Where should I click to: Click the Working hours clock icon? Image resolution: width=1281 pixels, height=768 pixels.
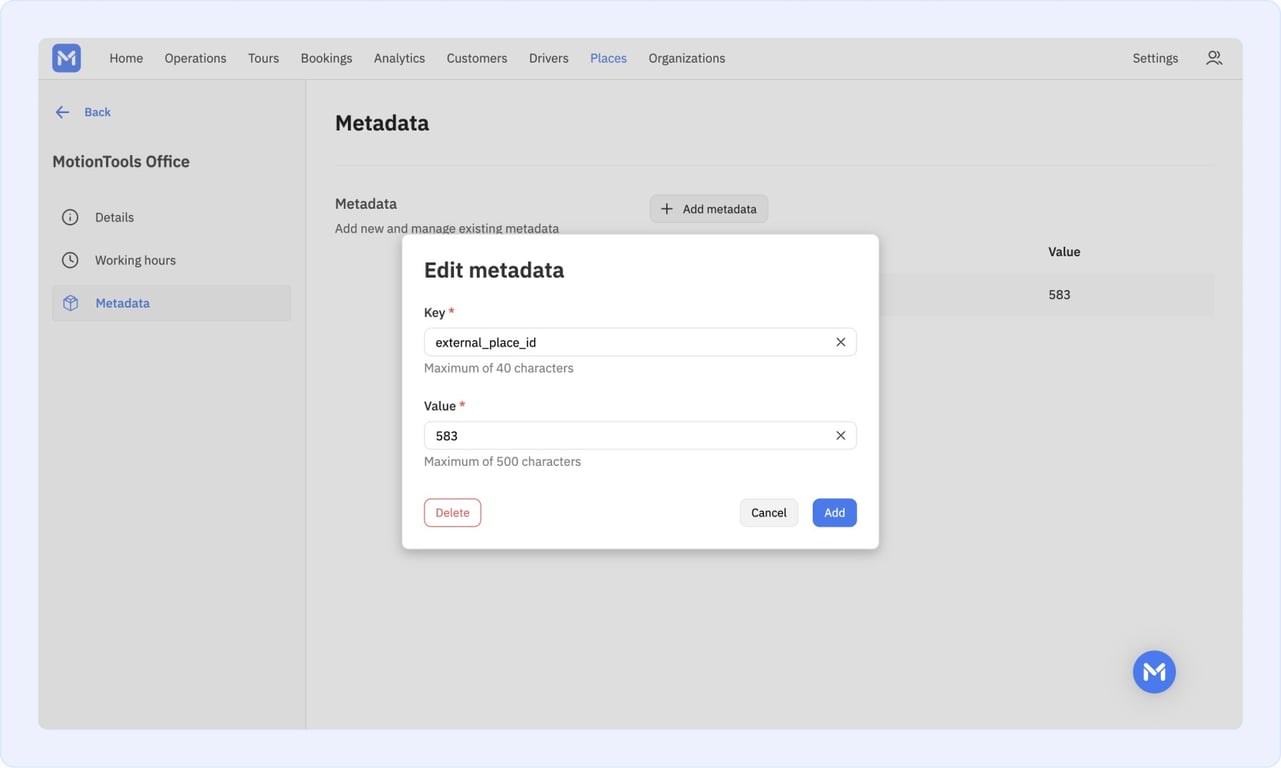click(x=70, y=260)
